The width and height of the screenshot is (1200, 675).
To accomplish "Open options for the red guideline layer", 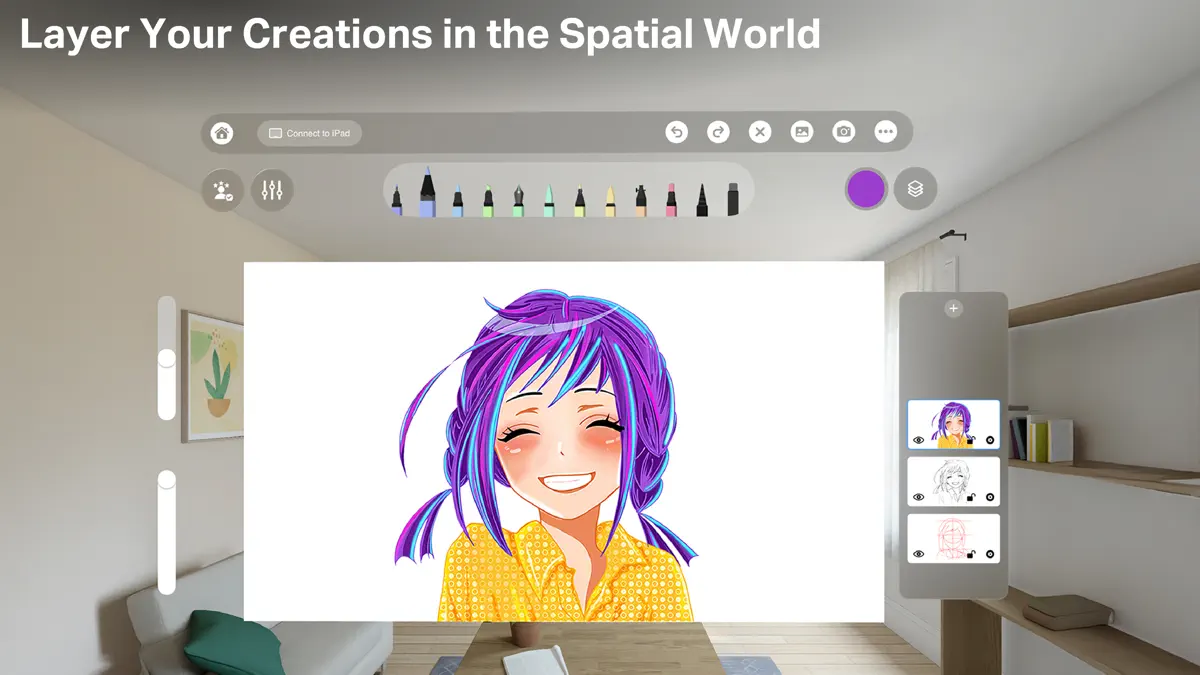I will coord(989,553).
